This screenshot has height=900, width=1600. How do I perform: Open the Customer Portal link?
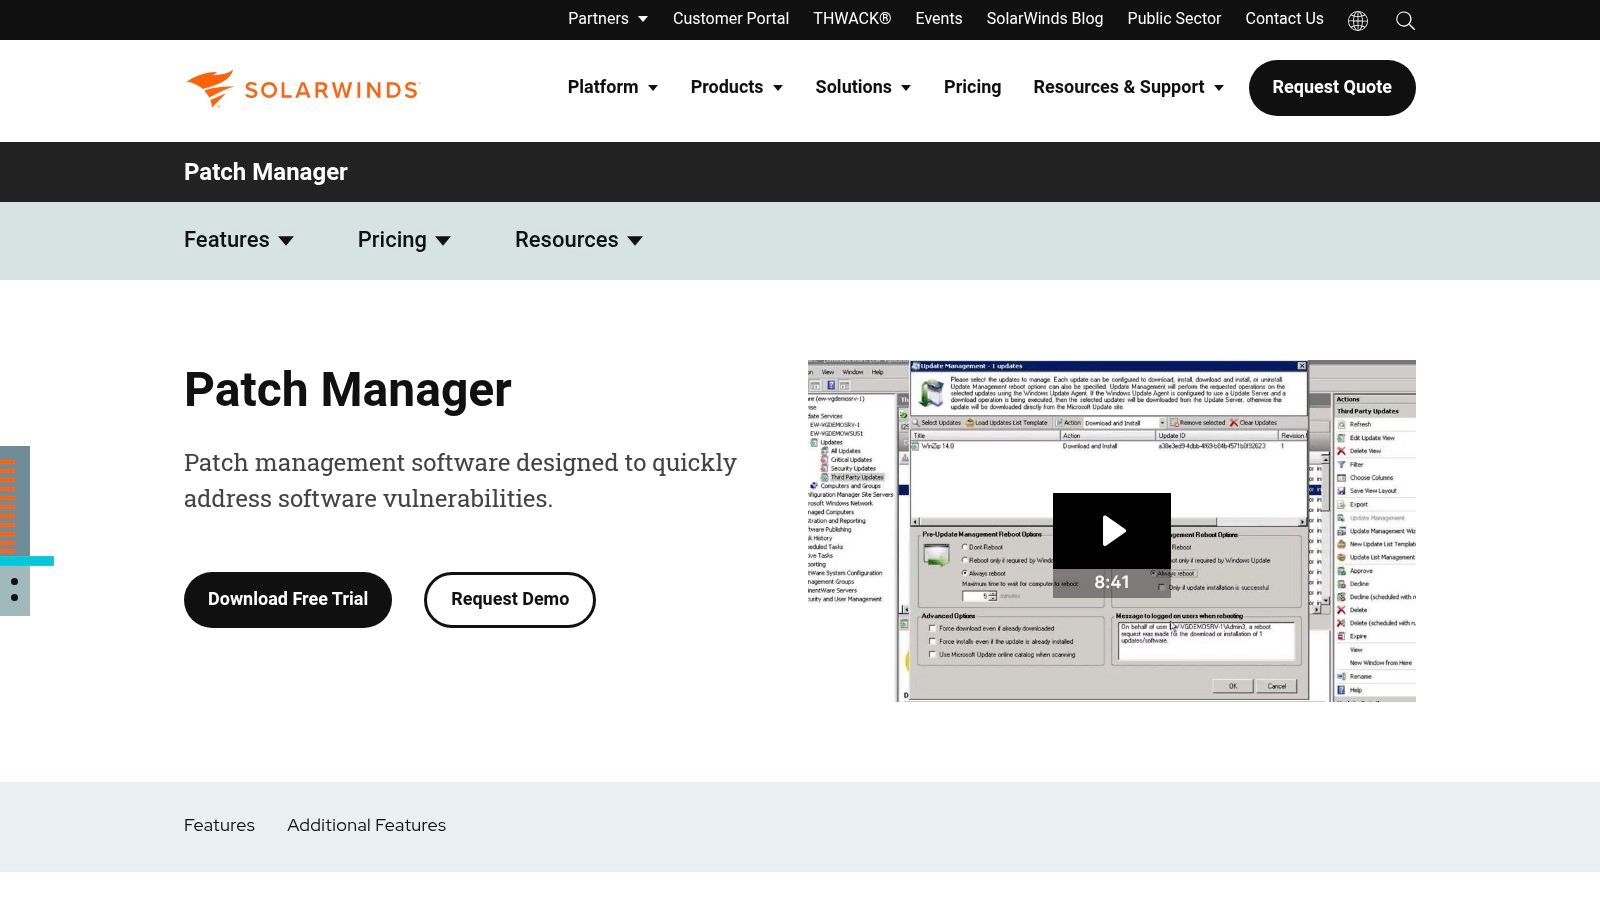tap(730, 19)
